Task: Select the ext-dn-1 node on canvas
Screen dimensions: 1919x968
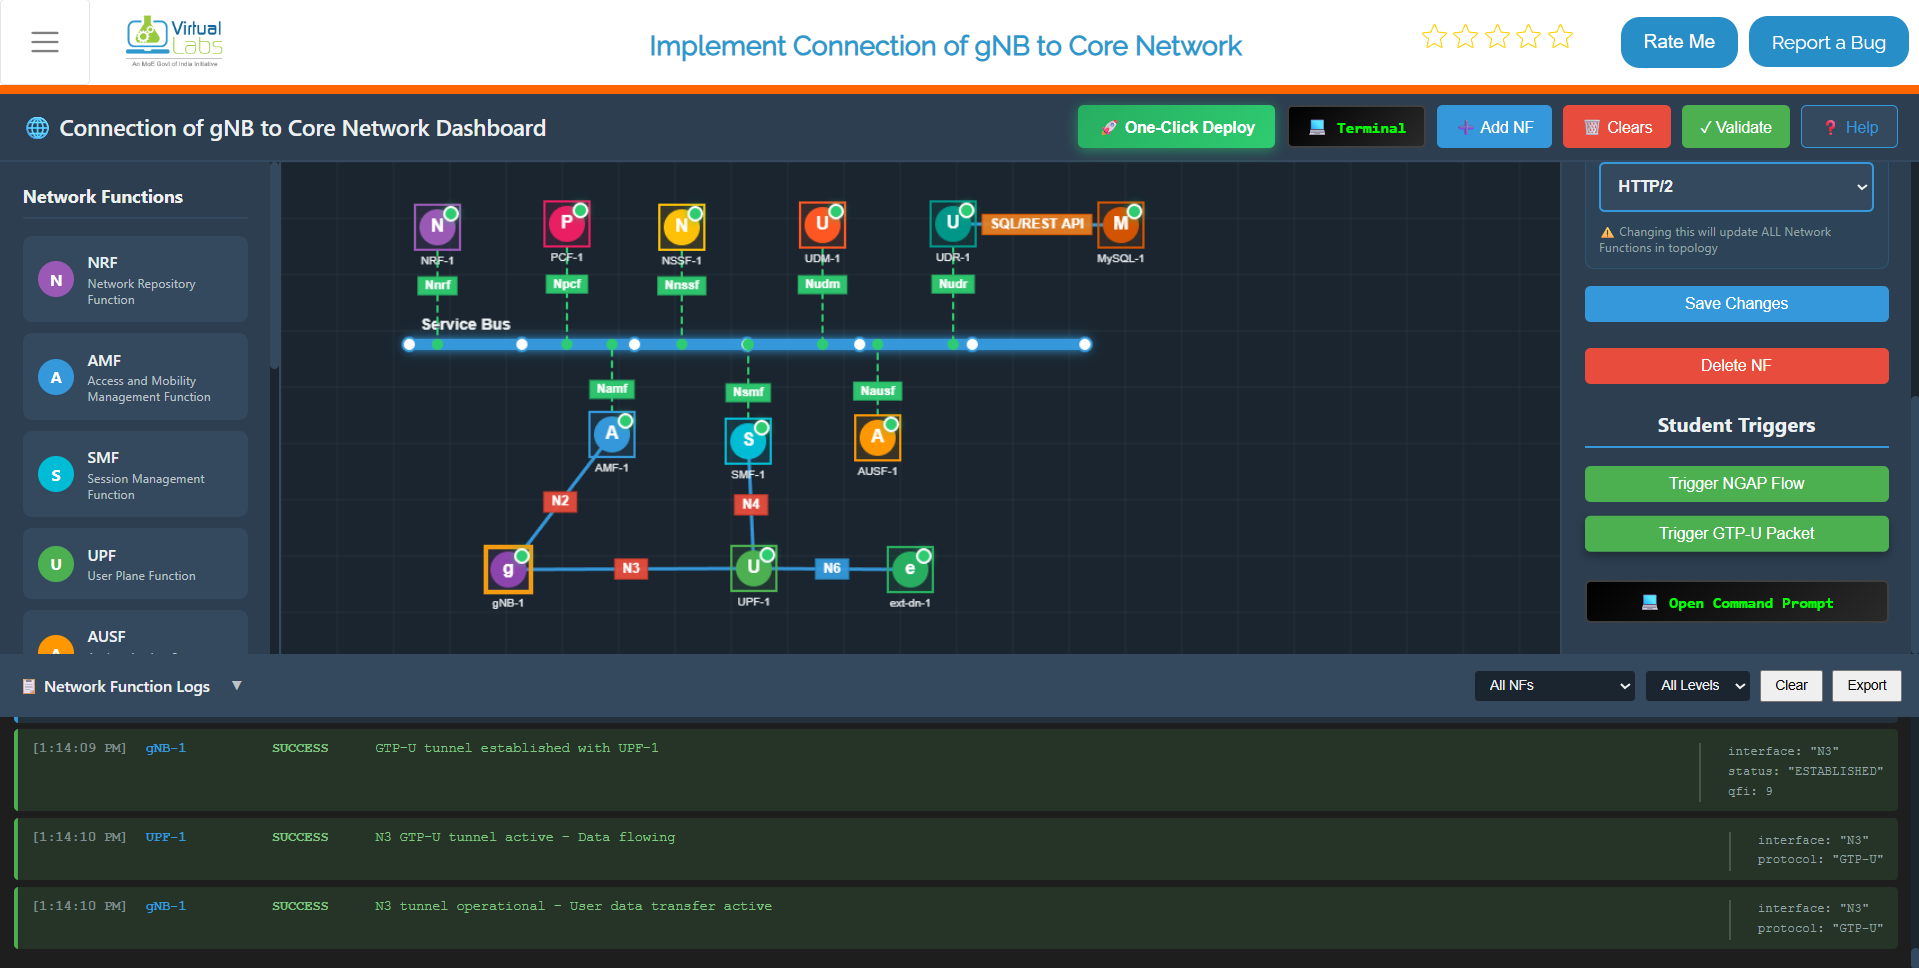Action: (910, 569)
